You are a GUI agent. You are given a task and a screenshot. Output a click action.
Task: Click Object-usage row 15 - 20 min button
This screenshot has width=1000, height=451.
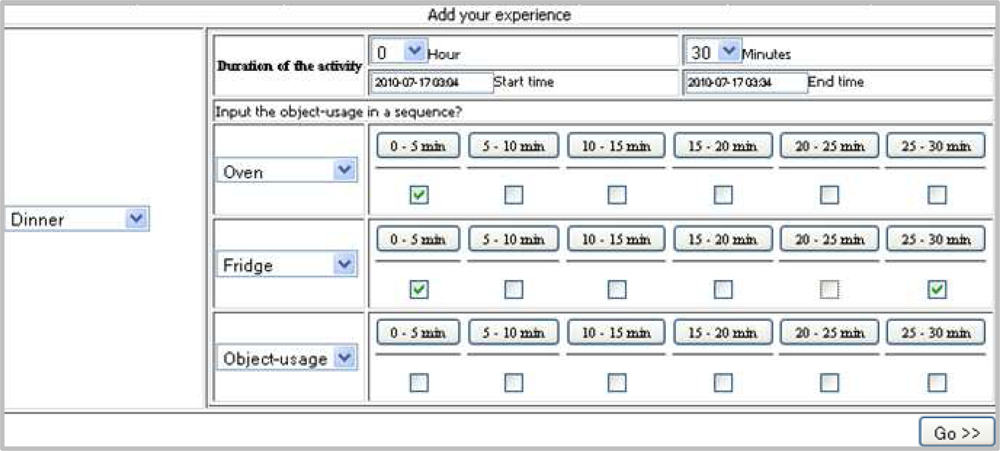(x=723, y=332)
